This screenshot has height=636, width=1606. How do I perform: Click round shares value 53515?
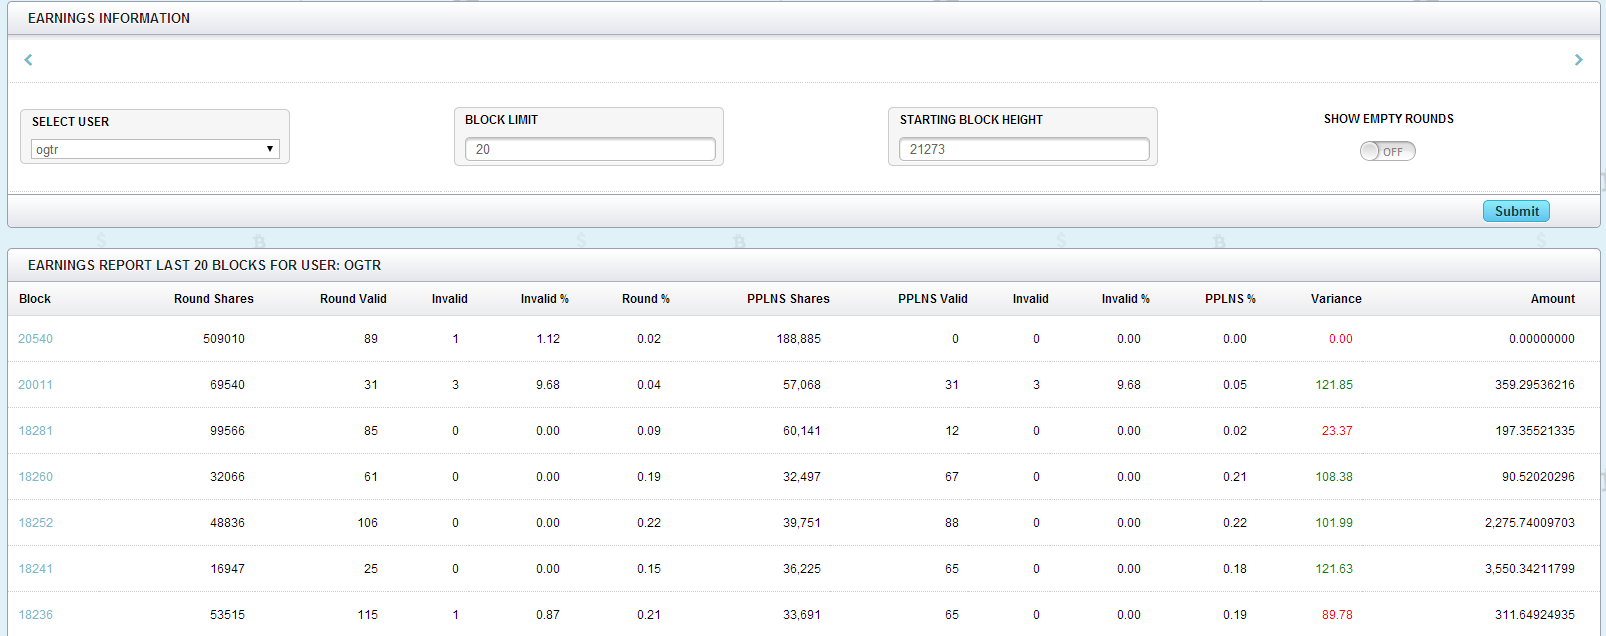[x=227, y=615]
